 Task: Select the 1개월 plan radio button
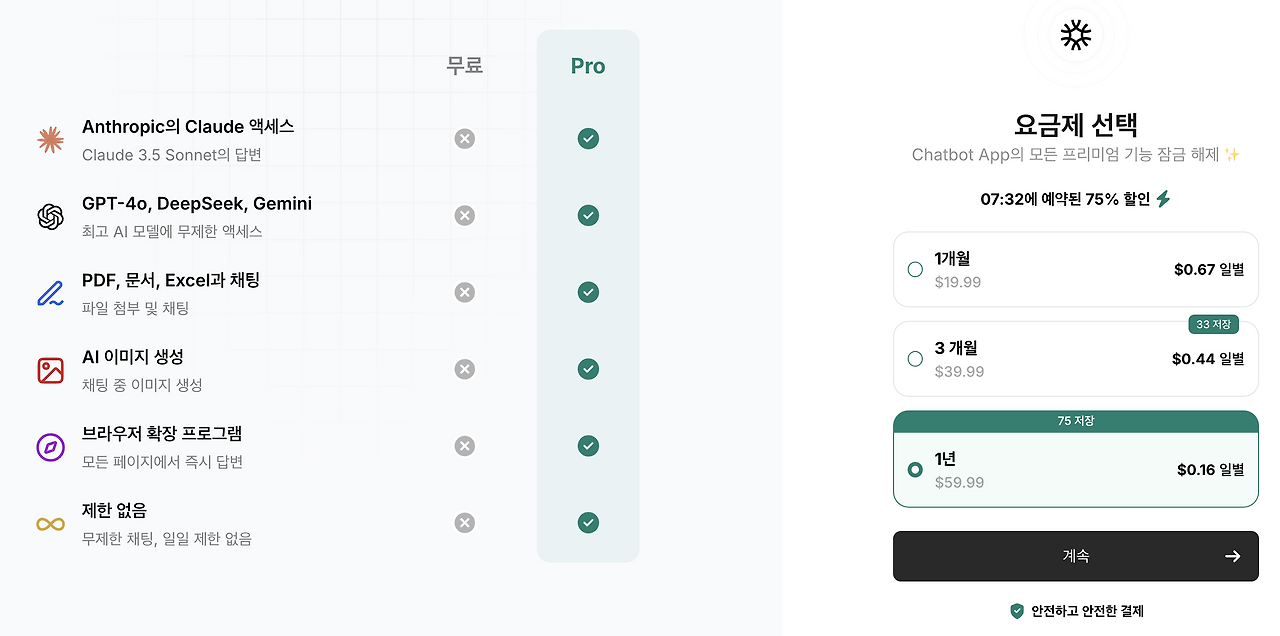click(x=915, y=269)
